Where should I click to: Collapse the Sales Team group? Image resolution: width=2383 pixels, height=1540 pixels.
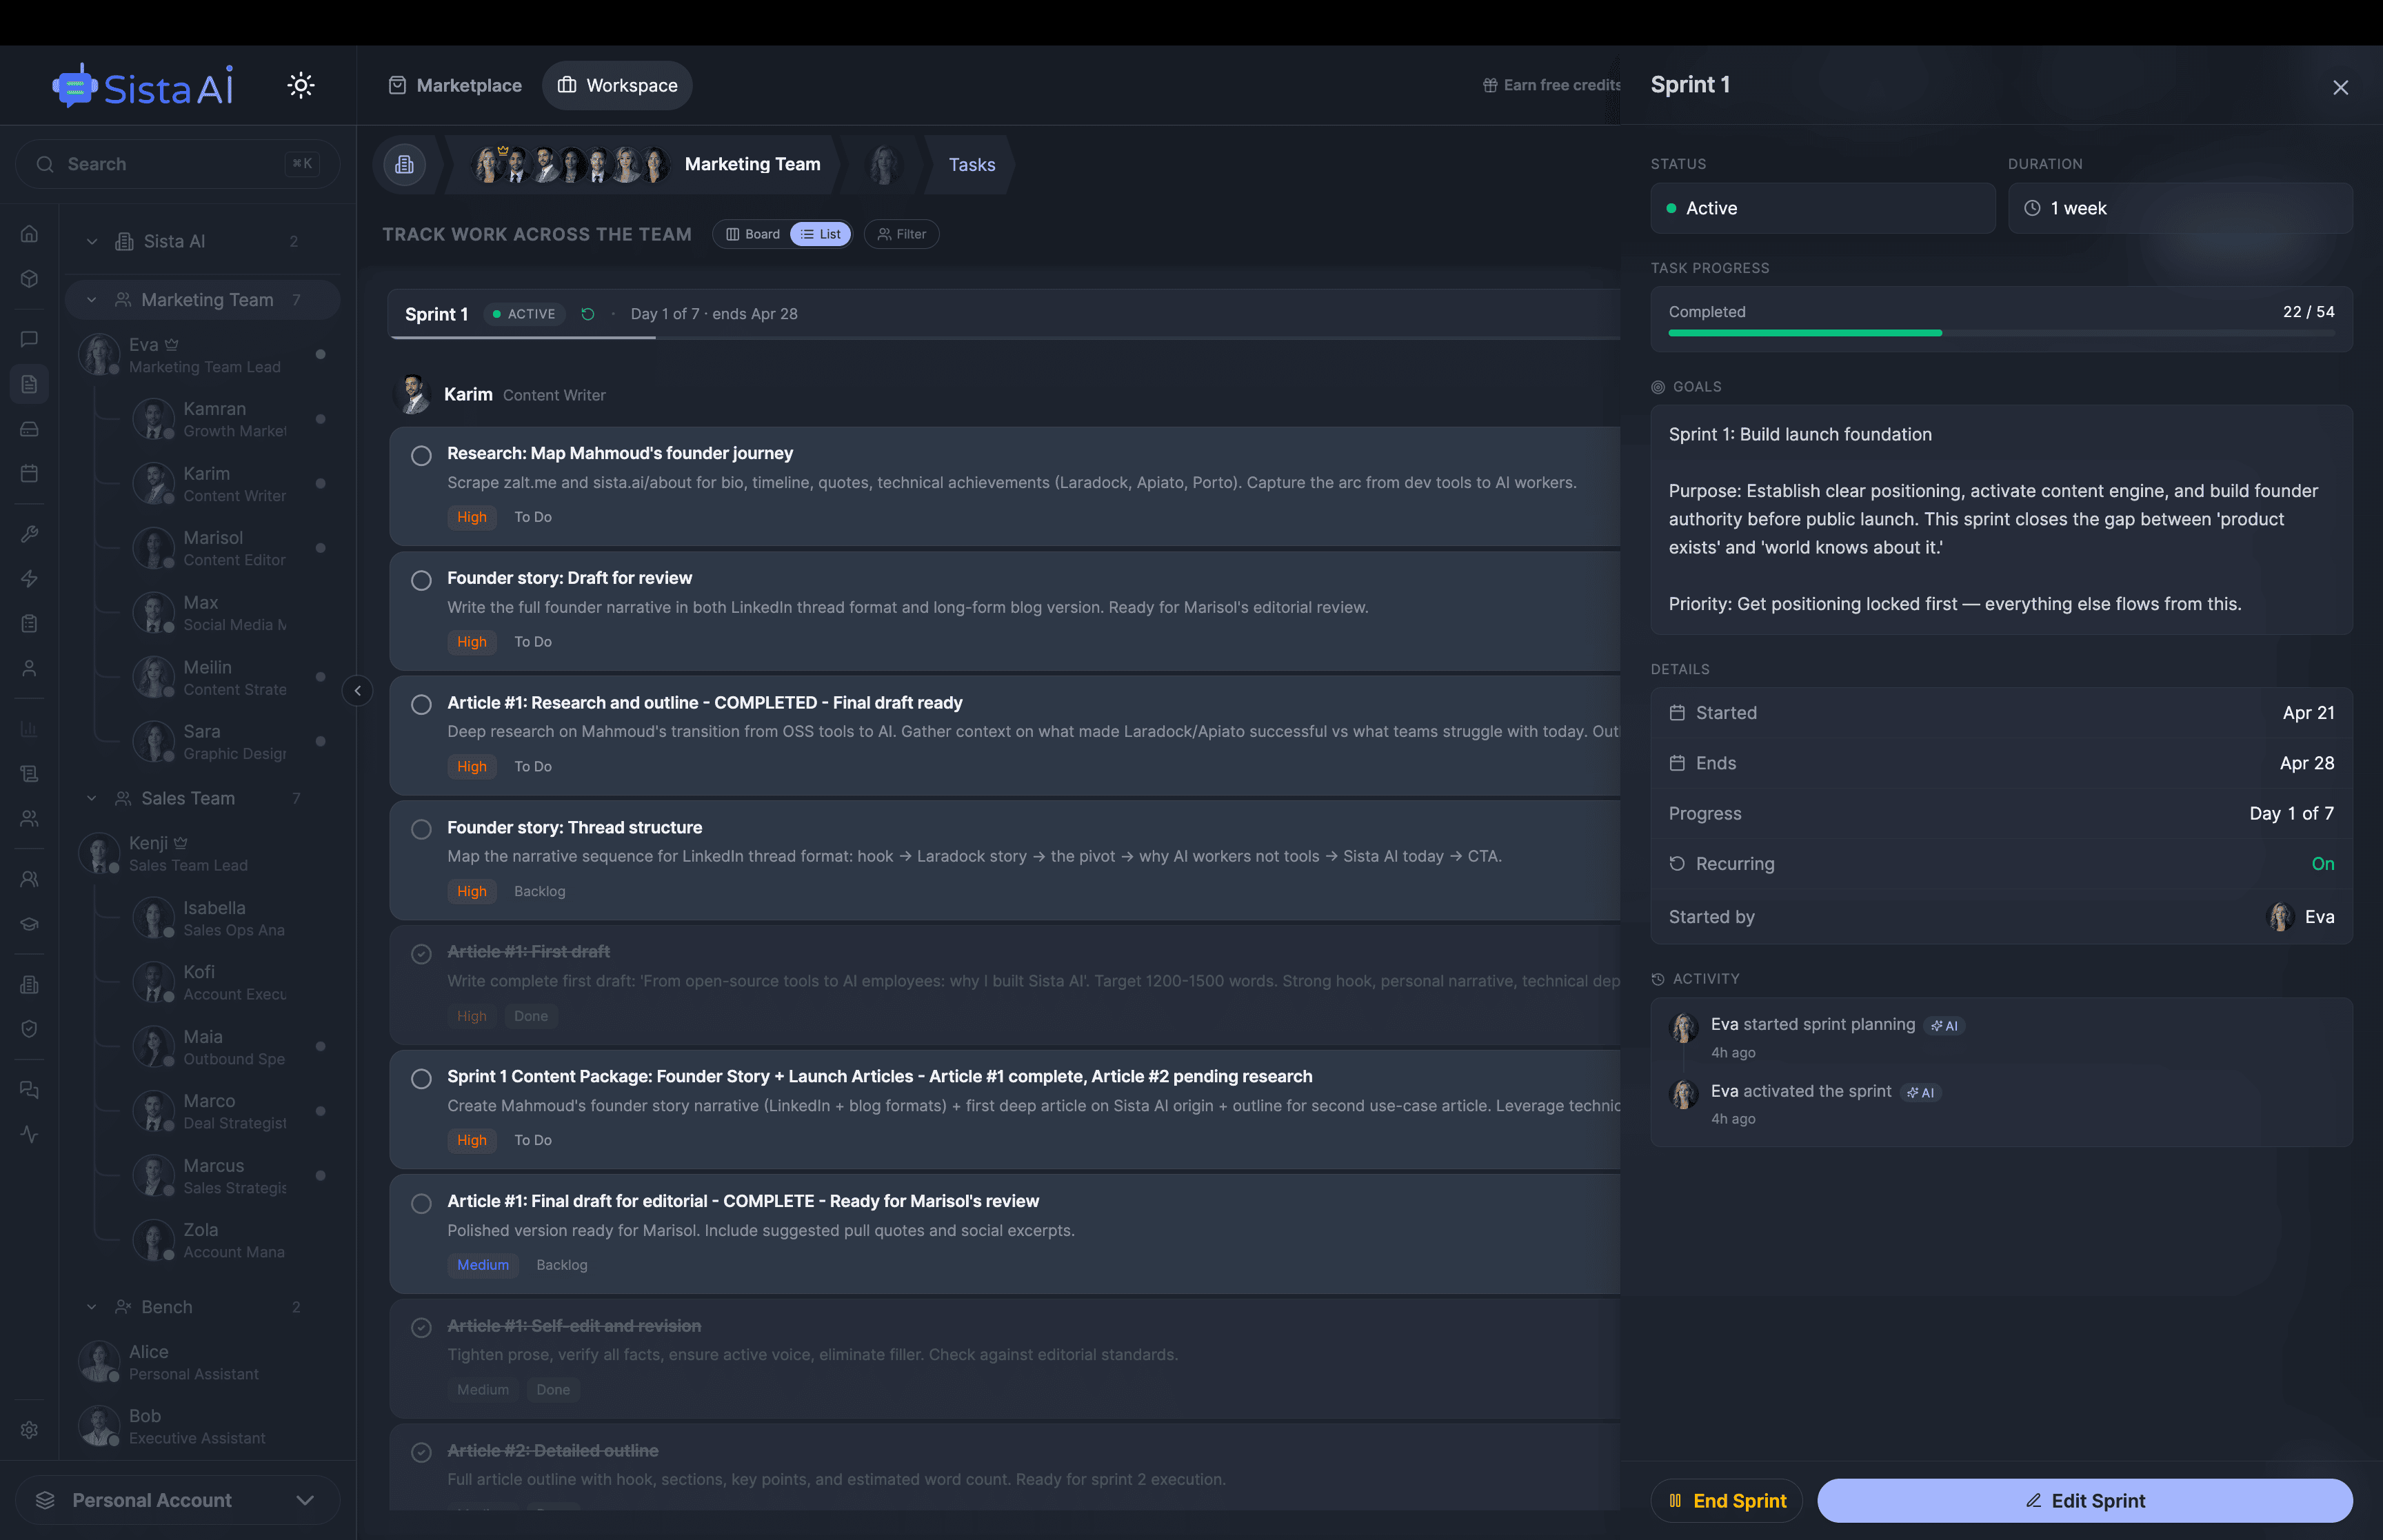[92, 798]
